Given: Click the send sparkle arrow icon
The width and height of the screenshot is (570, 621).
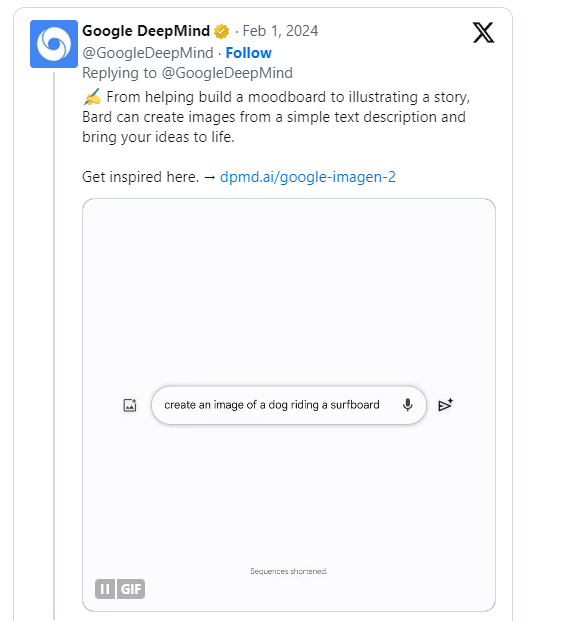Looking at the screenshot, I should [x=445, y=405].
